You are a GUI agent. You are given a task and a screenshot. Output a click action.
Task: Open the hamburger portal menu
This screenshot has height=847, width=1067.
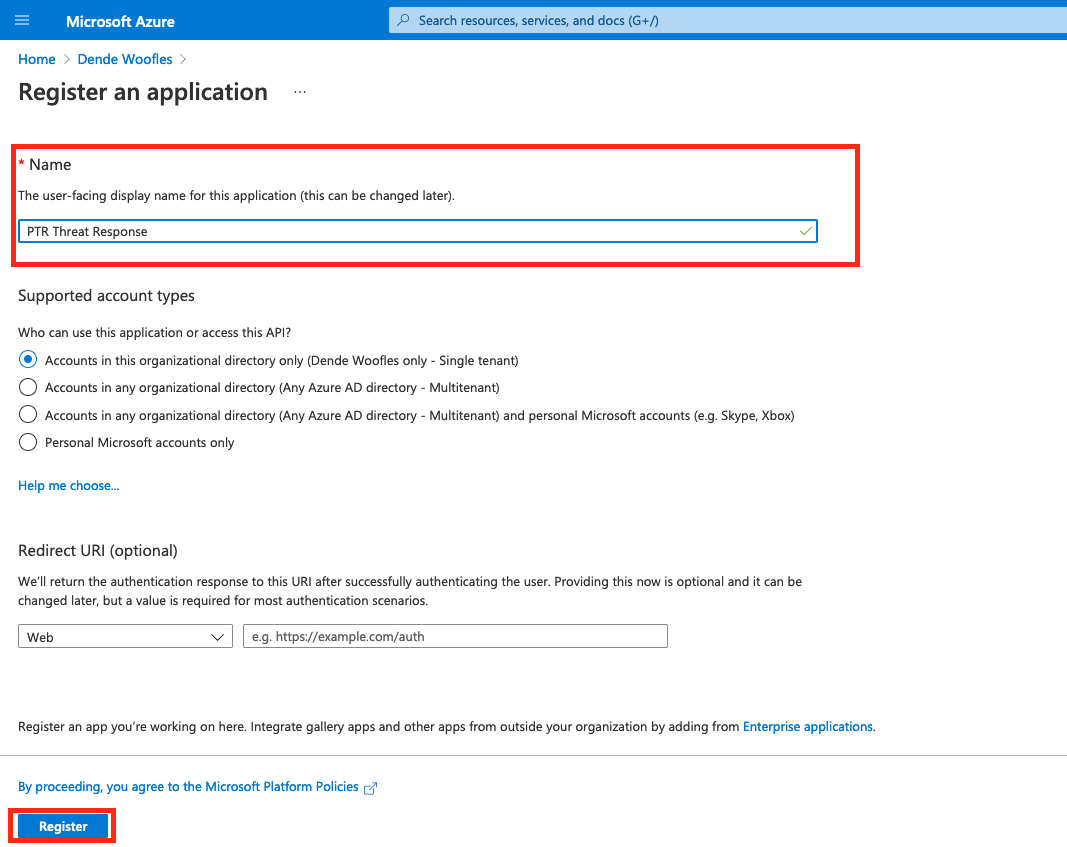tap(23, 20)
